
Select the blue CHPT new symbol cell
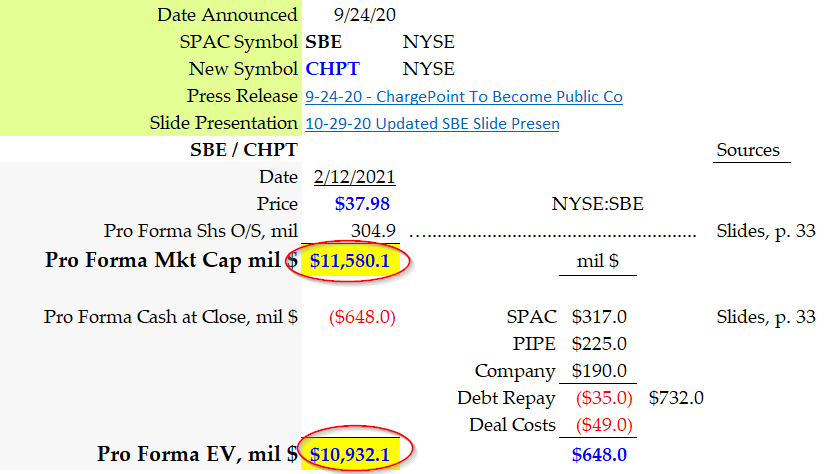[x=332, y=69]
